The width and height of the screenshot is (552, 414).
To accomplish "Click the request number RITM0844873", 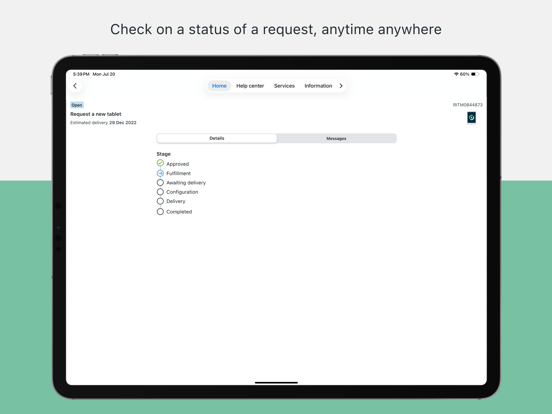I will [x=468, y=105].
